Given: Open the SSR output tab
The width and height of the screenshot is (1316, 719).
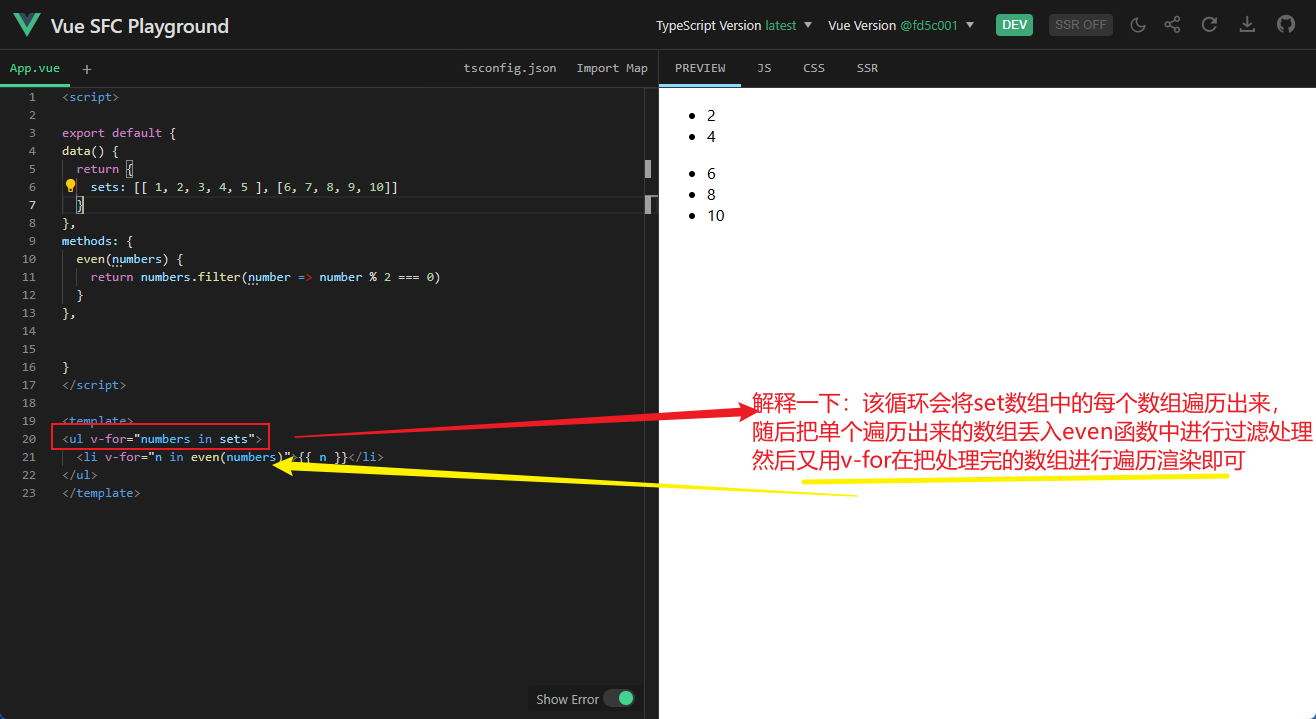Looking at the screenshot, I should click(867, 68).
